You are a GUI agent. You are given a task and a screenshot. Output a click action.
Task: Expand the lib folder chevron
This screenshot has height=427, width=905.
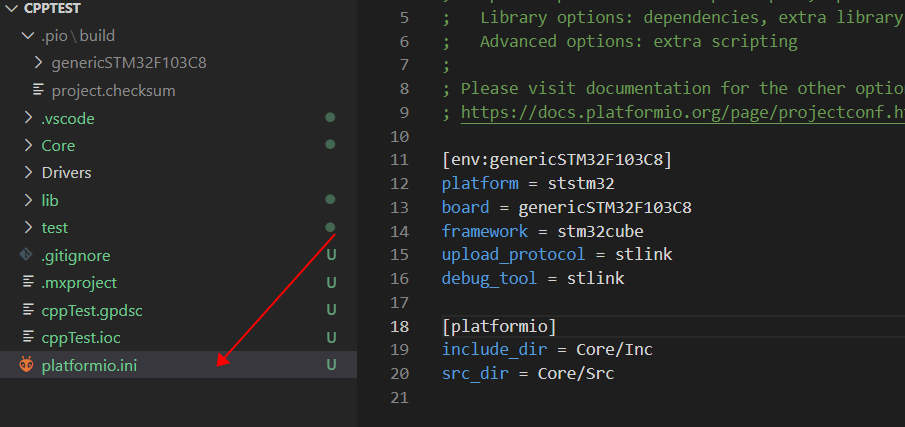(28, 200)
